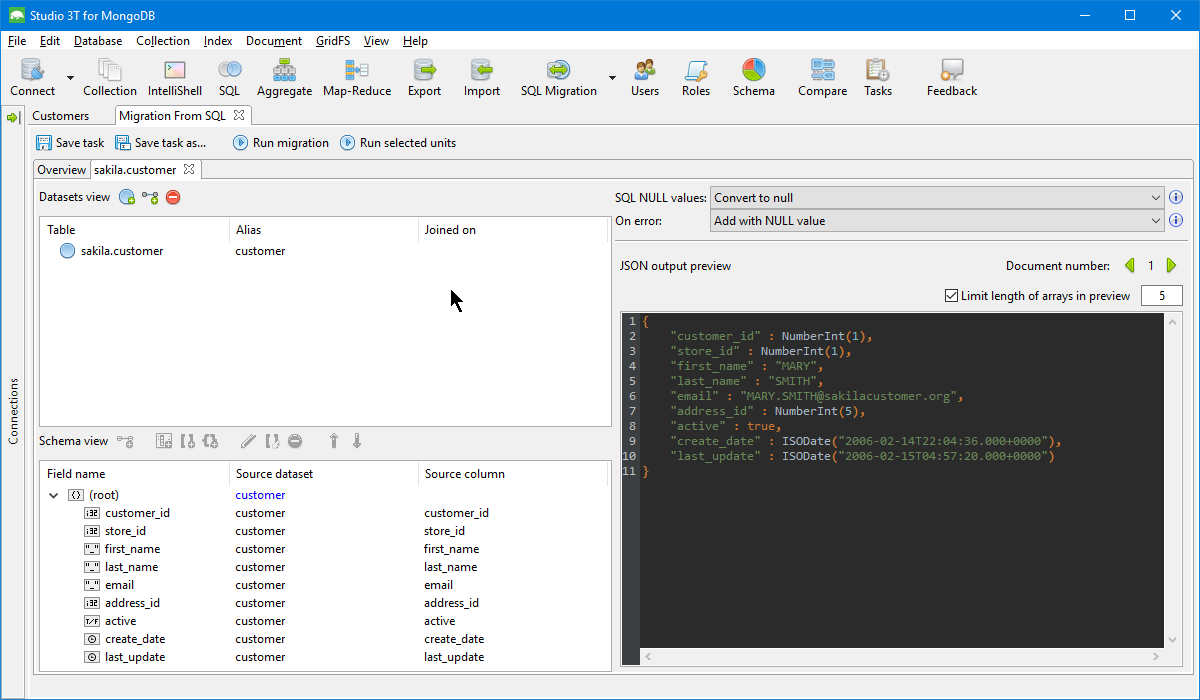Open the Collection menu
The height and width of the screenshot is (700, 1200).
tap(163, 41)
